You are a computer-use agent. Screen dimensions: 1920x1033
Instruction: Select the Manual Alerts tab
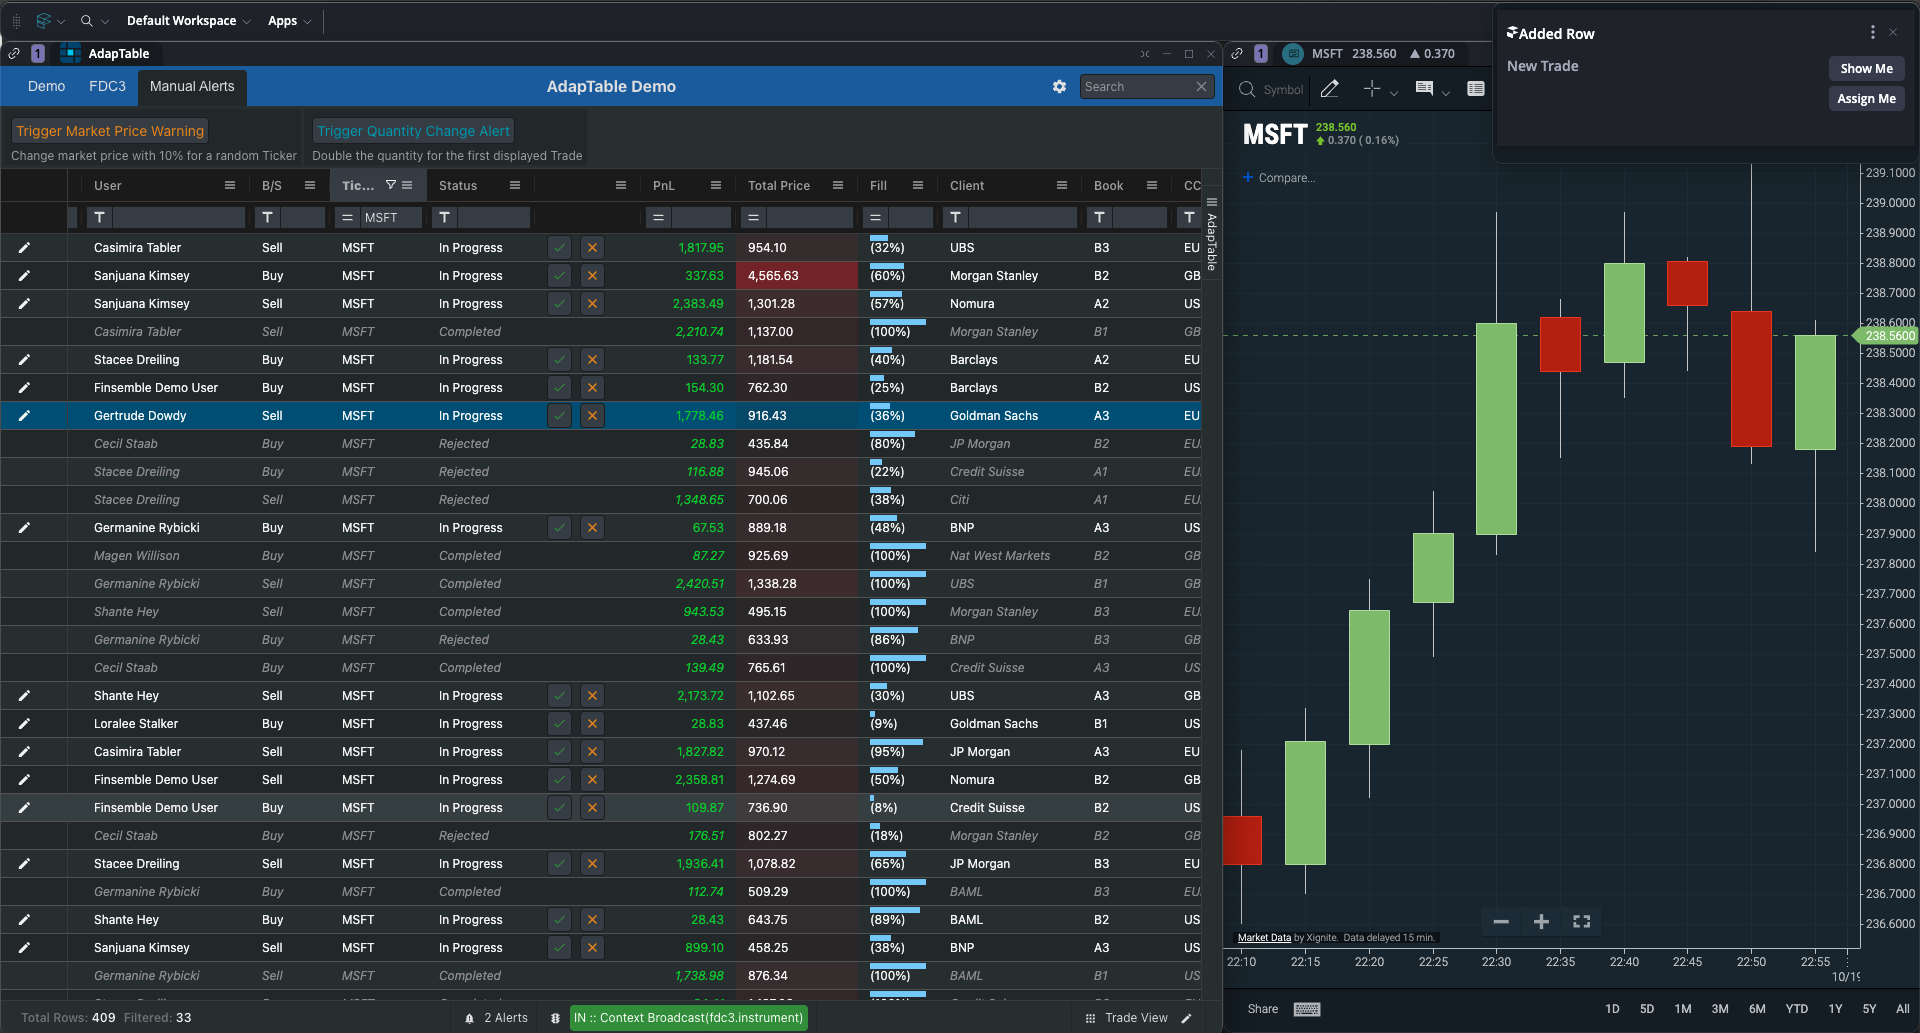point(191,87)
